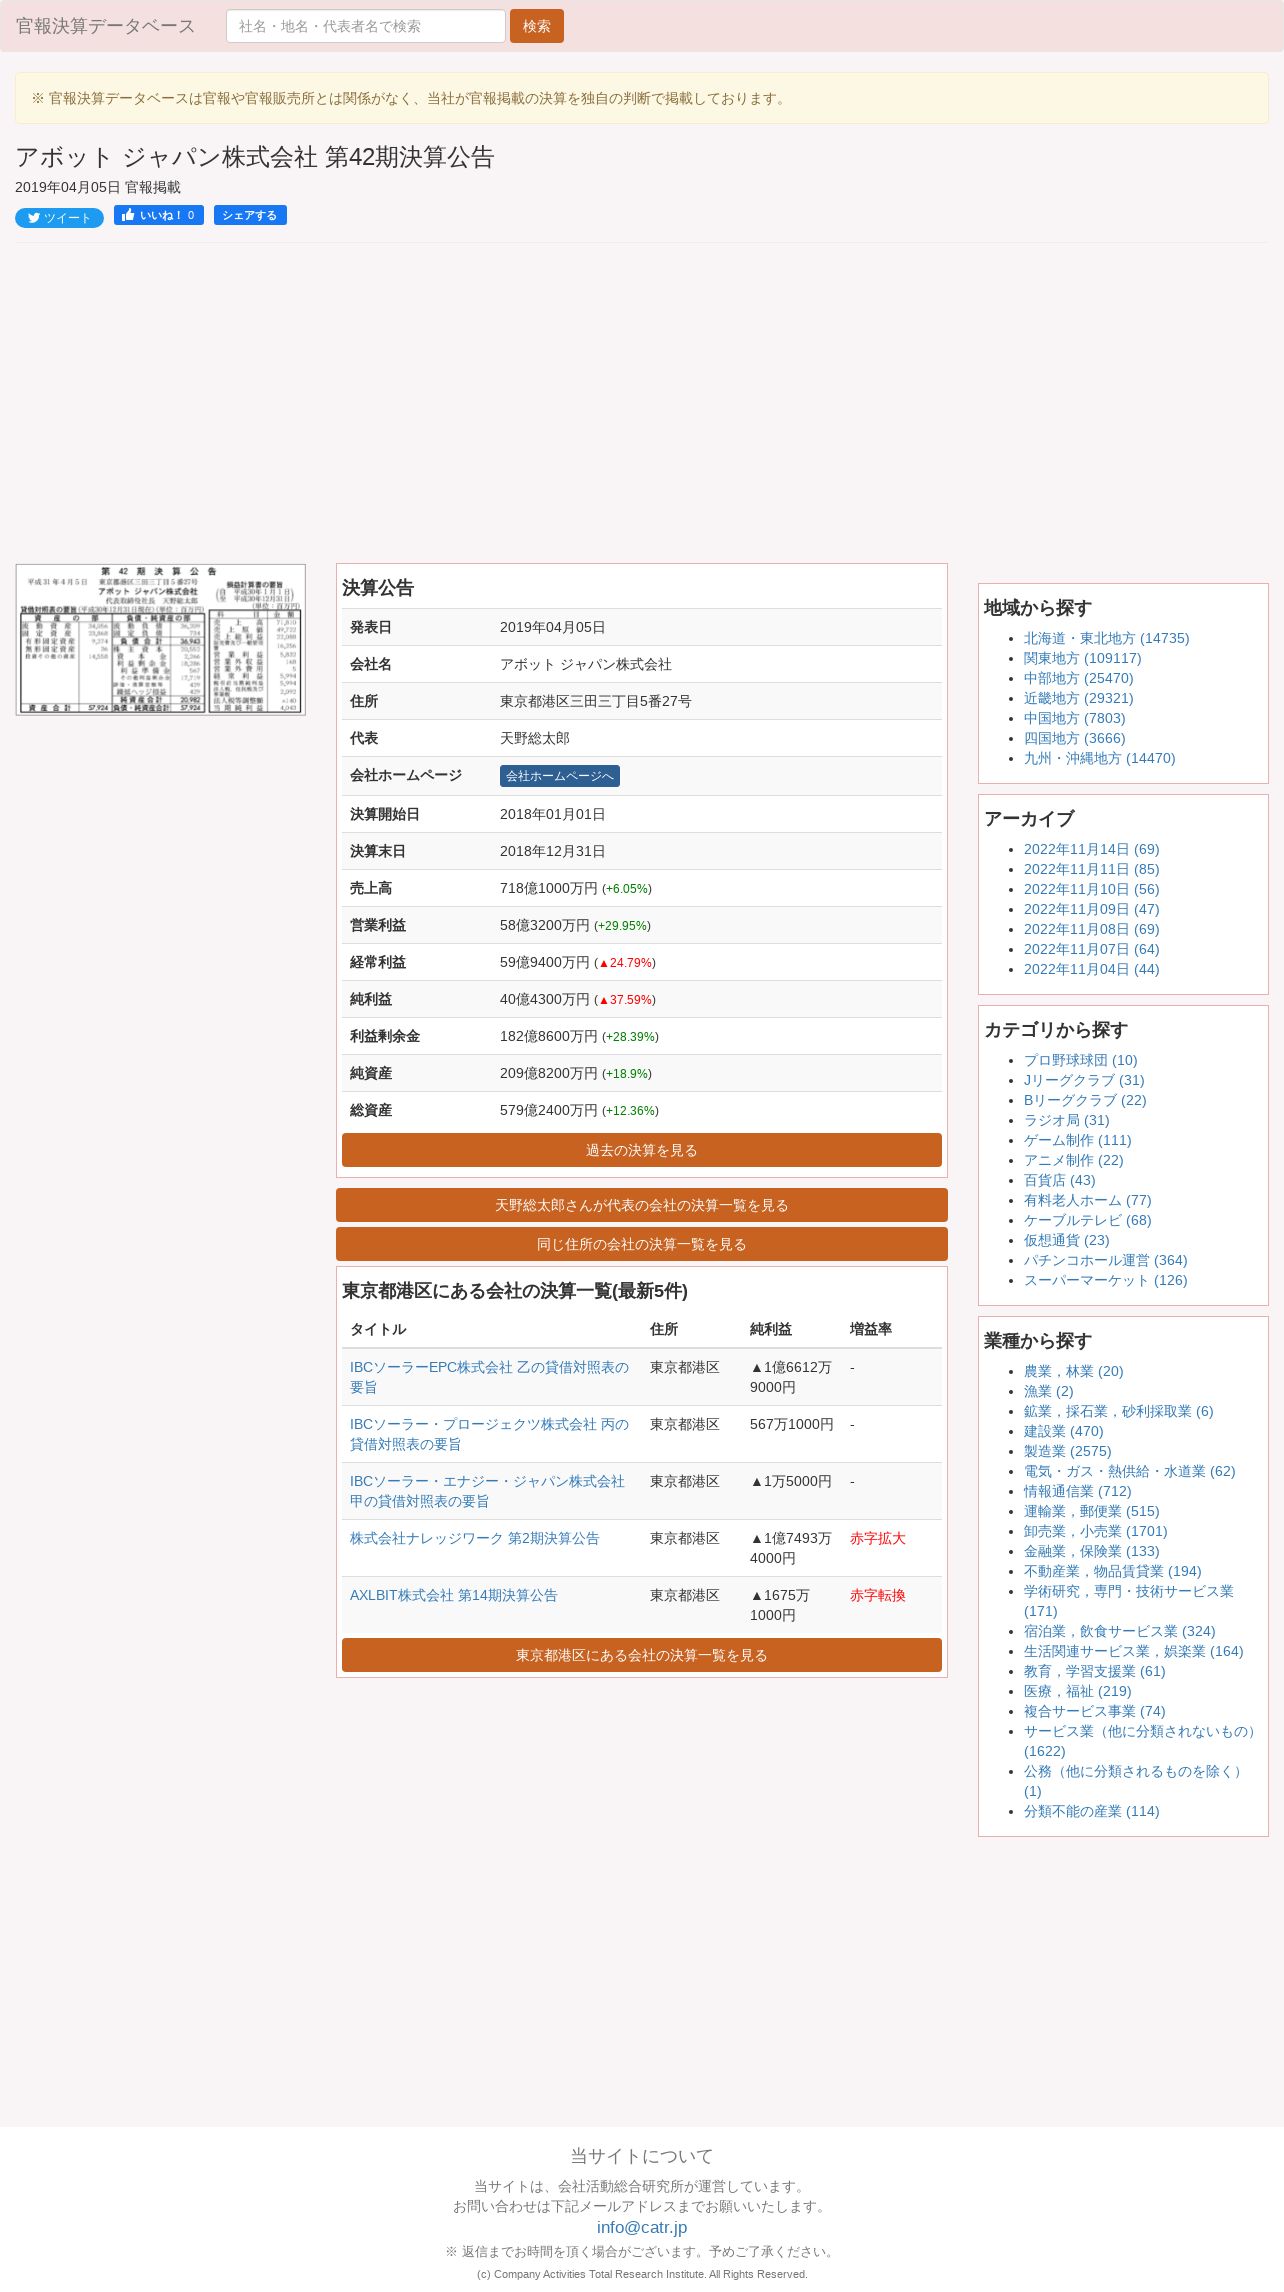Click 東京都港区にある会社の決算一覧を見る button
The width and height of the screenshot is (1284, 2292).
tap(642, 1655)
